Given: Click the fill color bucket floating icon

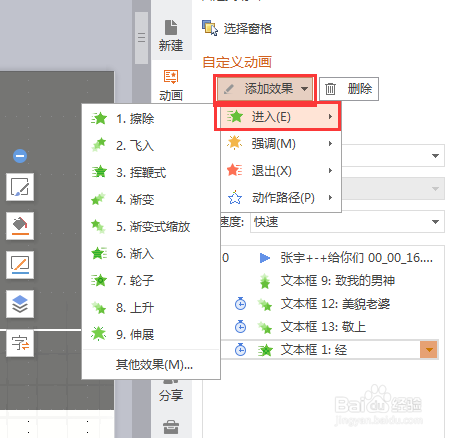Looking at the screenshot, I should (x=20, y=226).
